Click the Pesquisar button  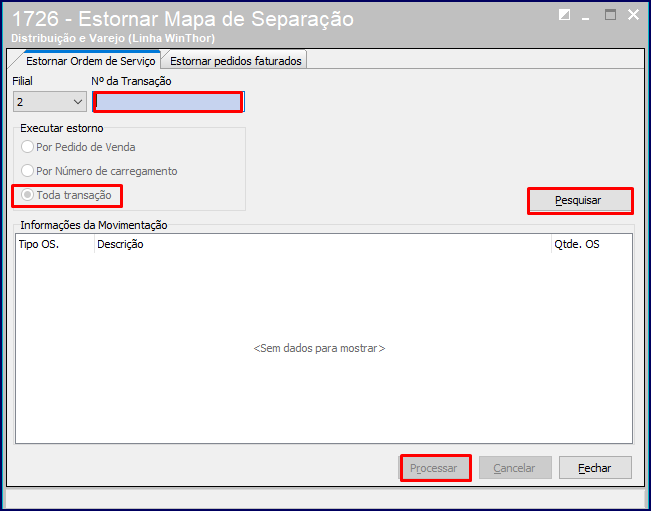pyautogui.click(x=580, y=200)
